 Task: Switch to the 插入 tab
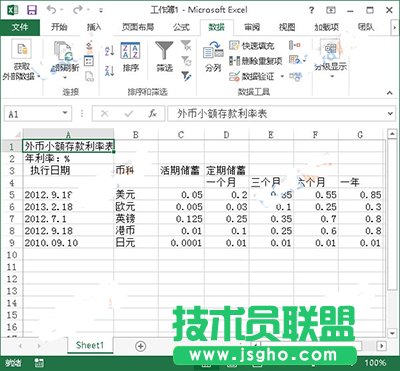(94, 27)
